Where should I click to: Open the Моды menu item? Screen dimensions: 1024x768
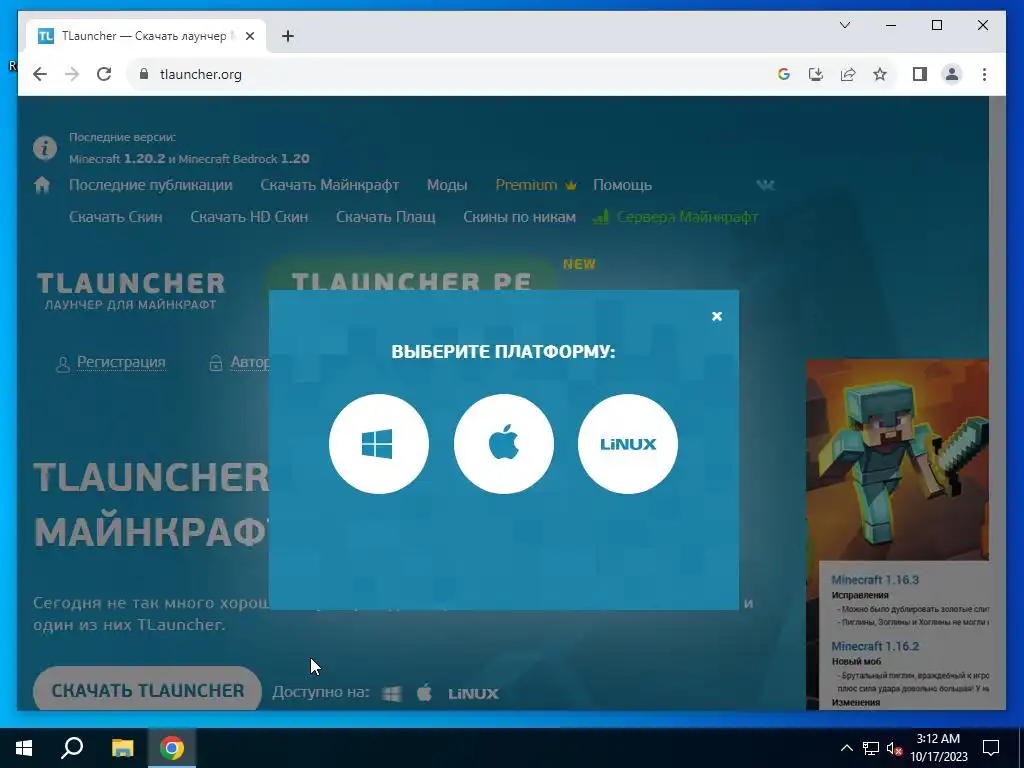click(x=447, y=185)
